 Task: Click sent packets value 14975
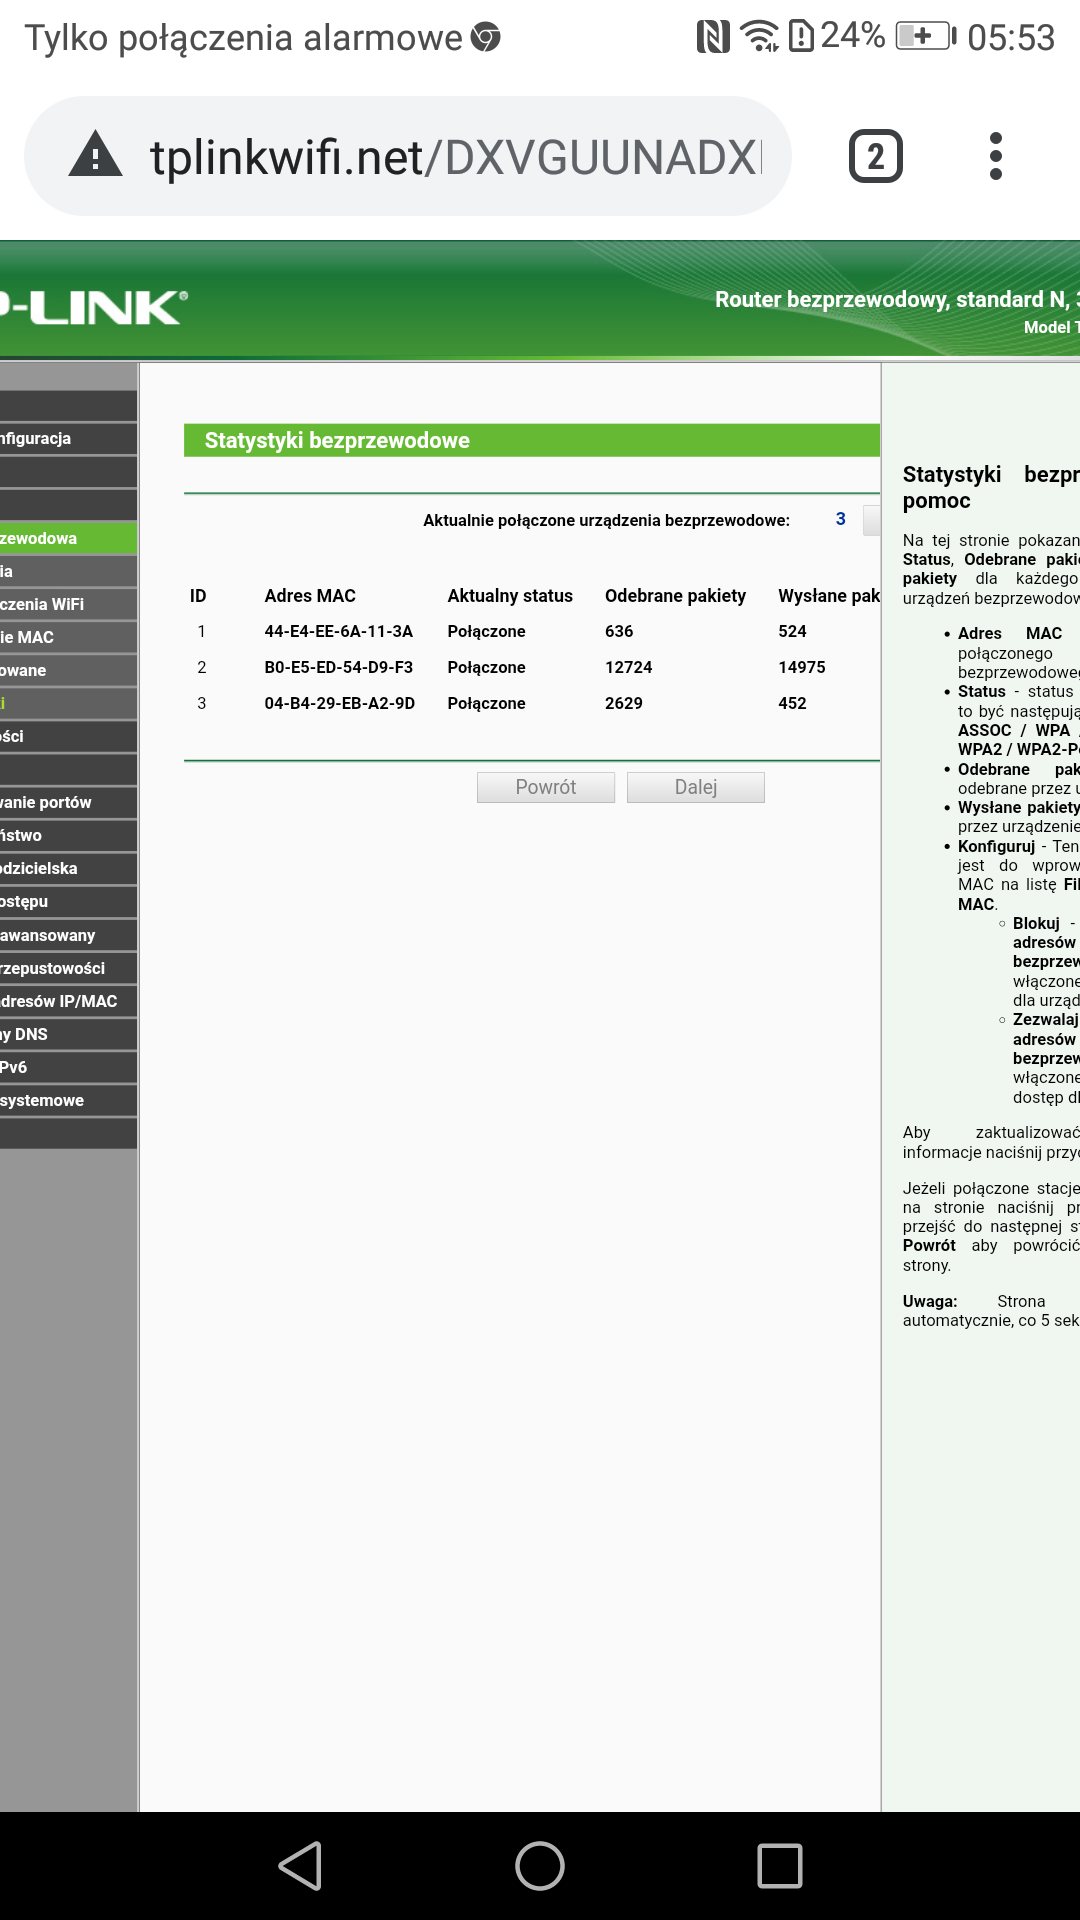(x=802, y=667)
